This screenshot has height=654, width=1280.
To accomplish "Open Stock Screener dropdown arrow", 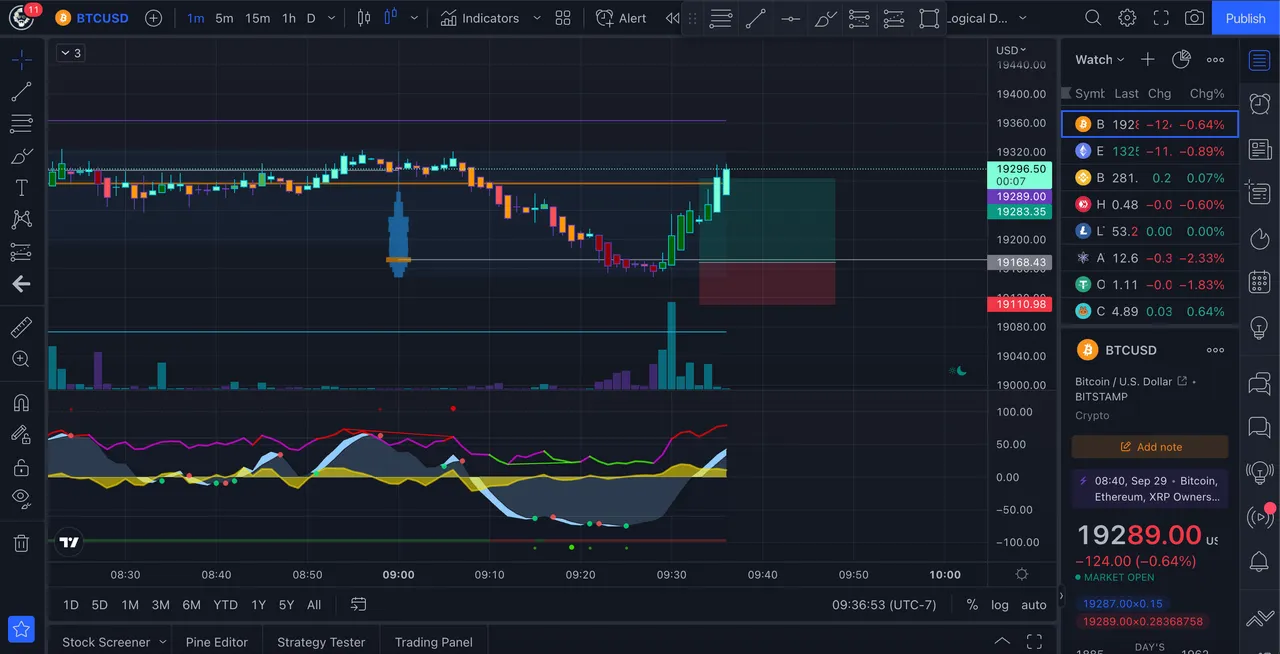I will click(161, 642).
